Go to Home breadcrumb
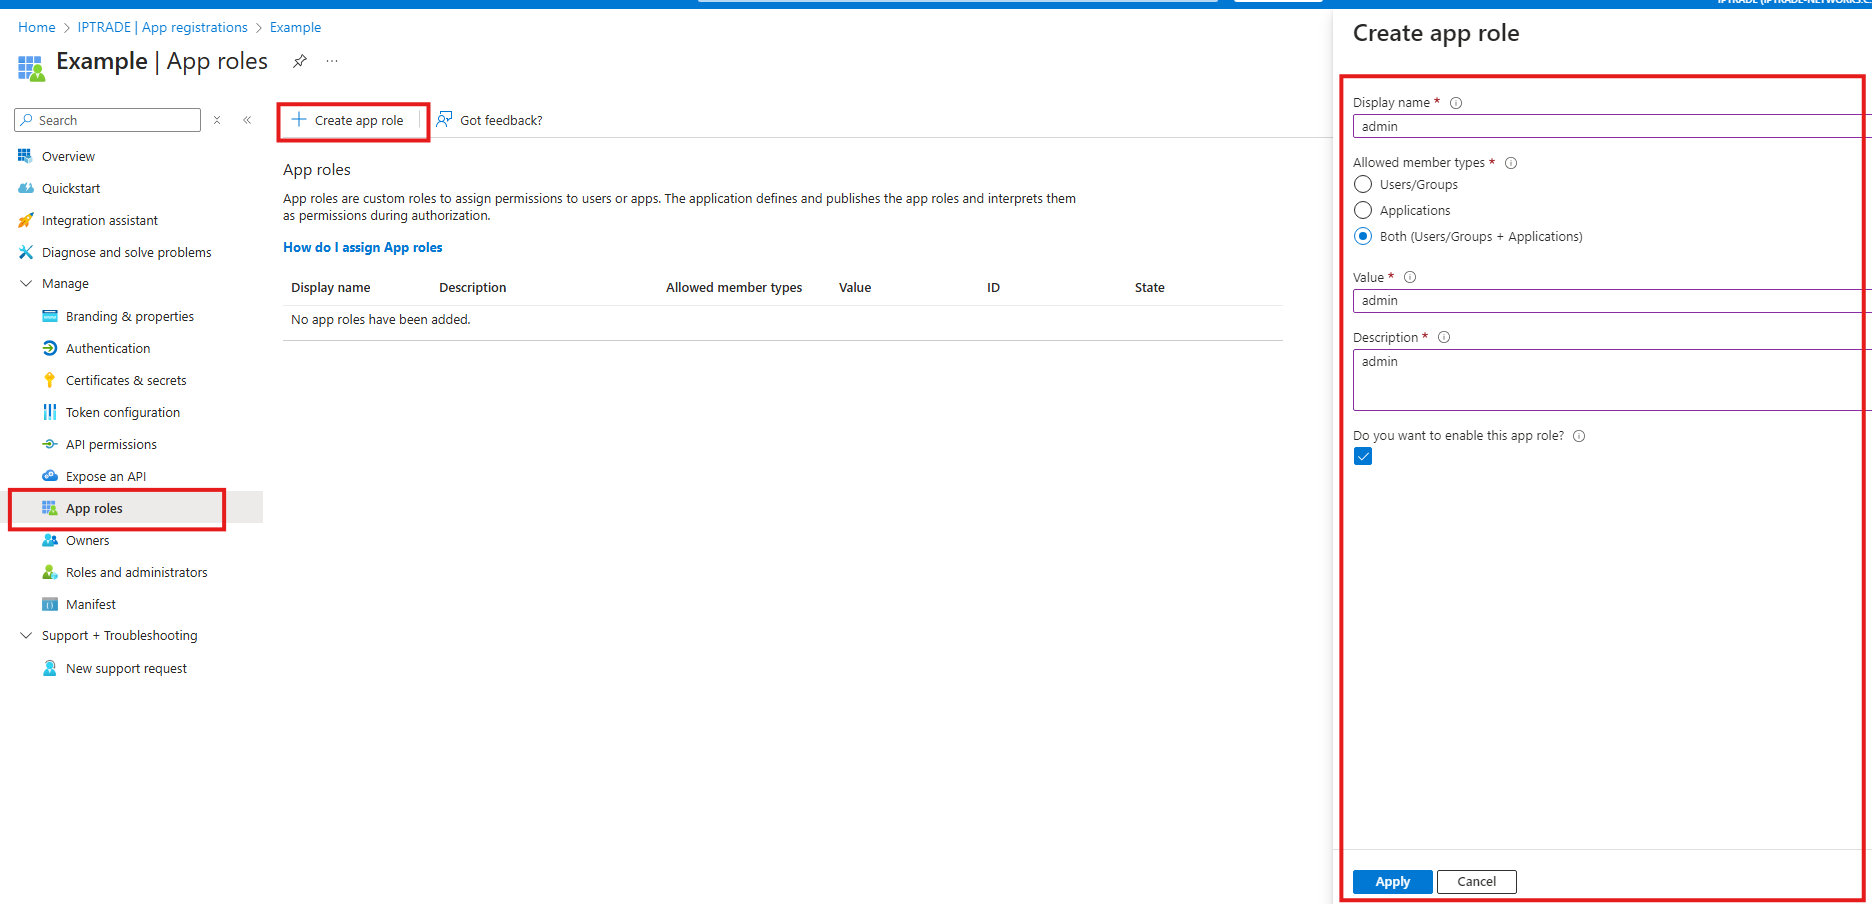Image resolution: width=1872 pixels, height=904 pixels. pyautogui.click(x=37, y=27)
